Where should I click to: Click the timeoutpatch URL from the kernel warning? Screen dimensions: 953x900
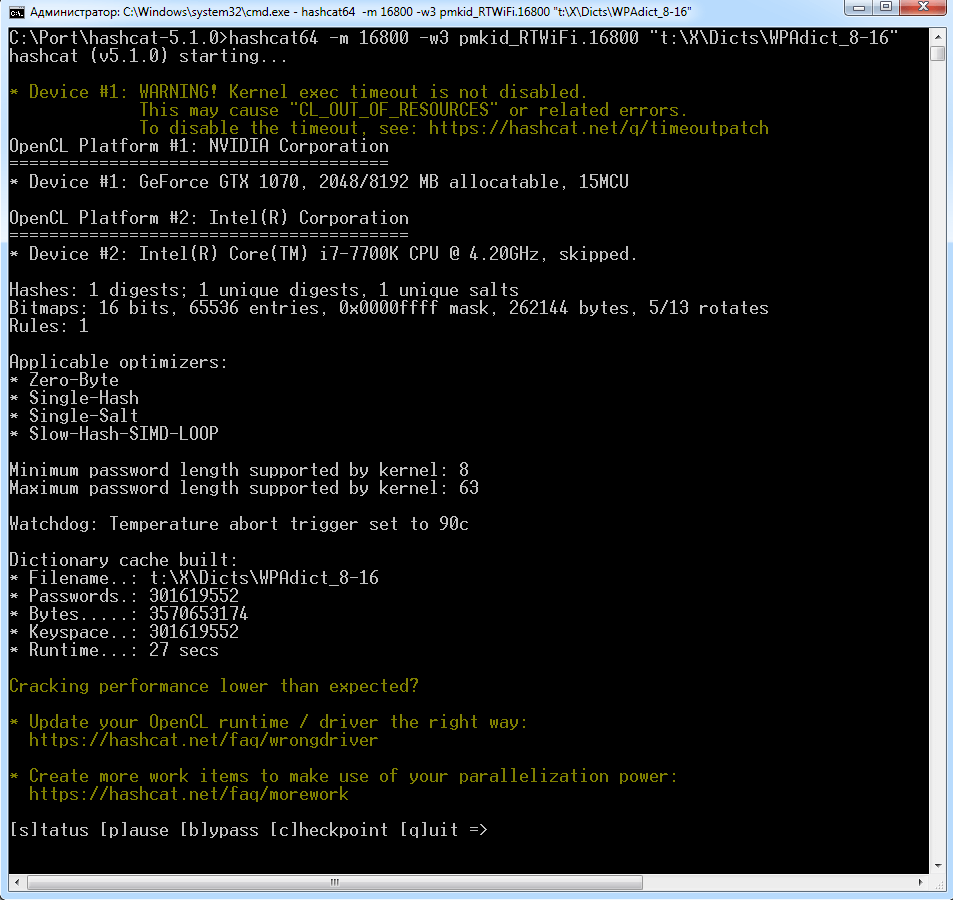[611, 128]
